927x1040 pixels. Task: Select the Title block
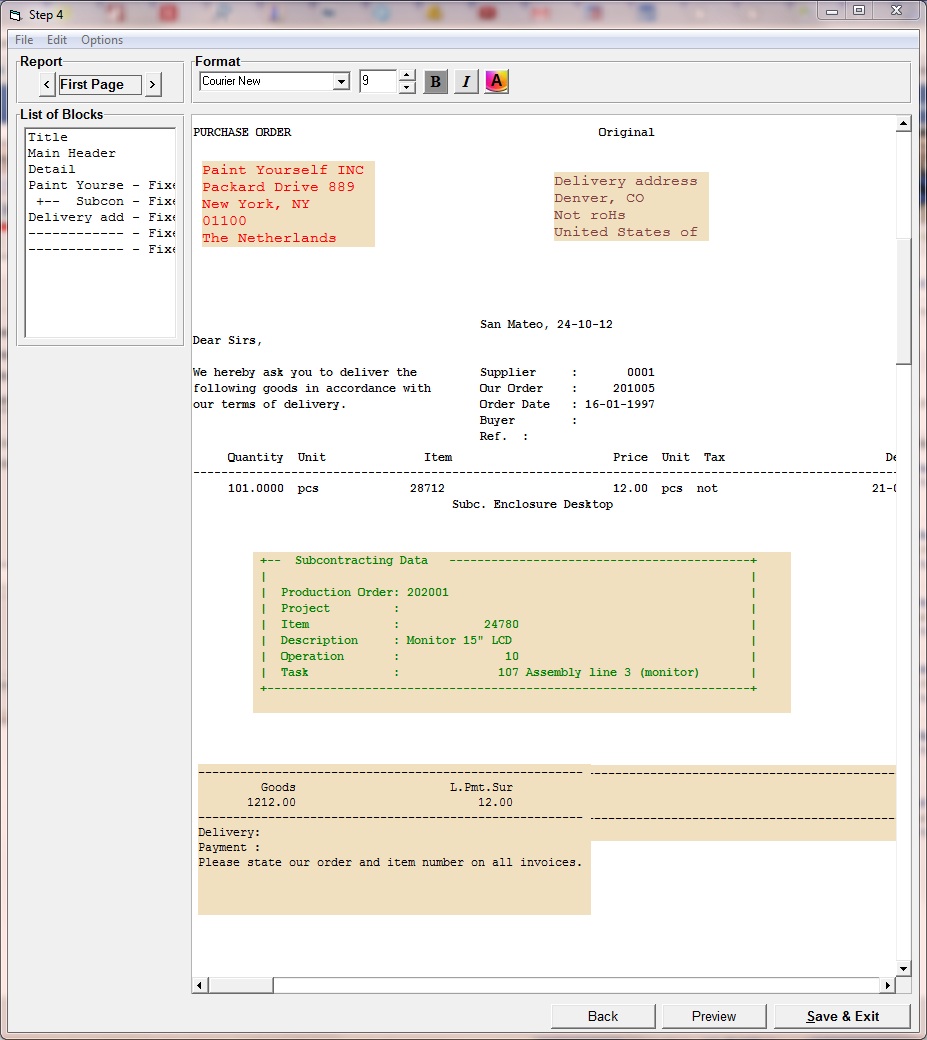[47, 137]
